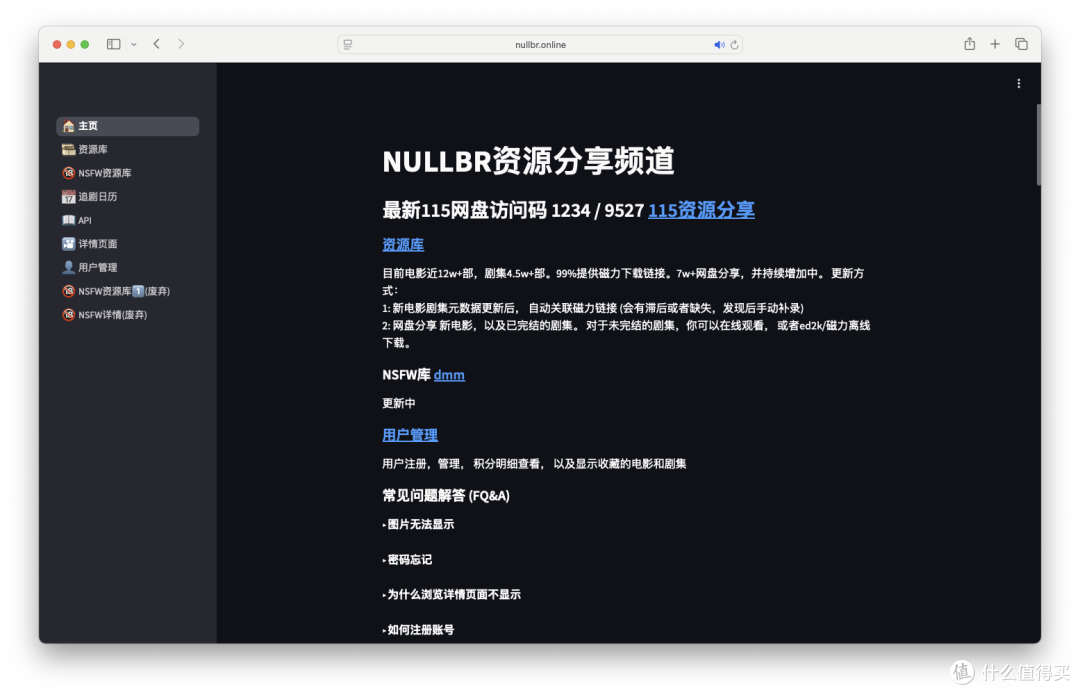Follow the 用户管理 heading link
Image resolution: width=1080 pixels, height=695 pixels.
point(410,435)
